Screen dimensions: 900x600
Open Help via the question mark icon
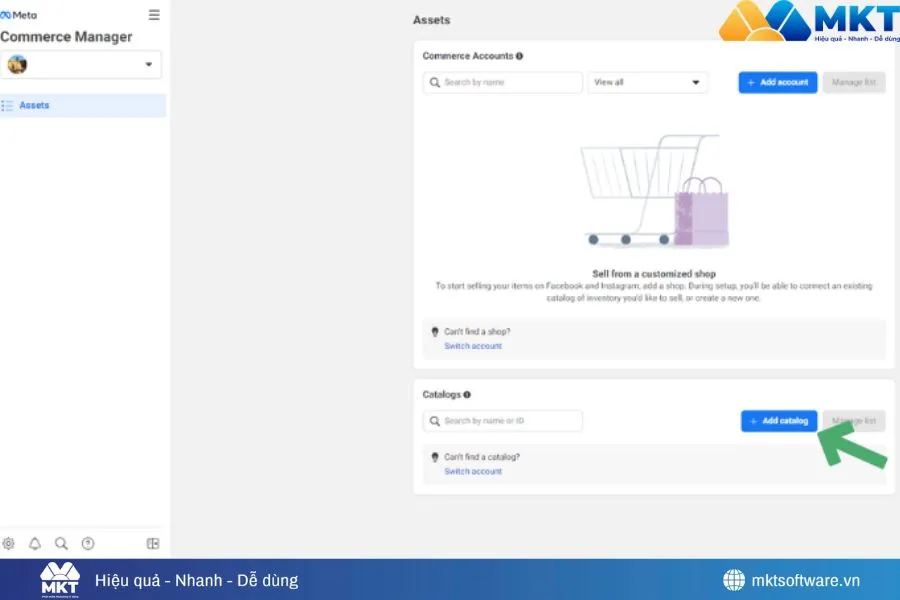(x=88, y=543)
